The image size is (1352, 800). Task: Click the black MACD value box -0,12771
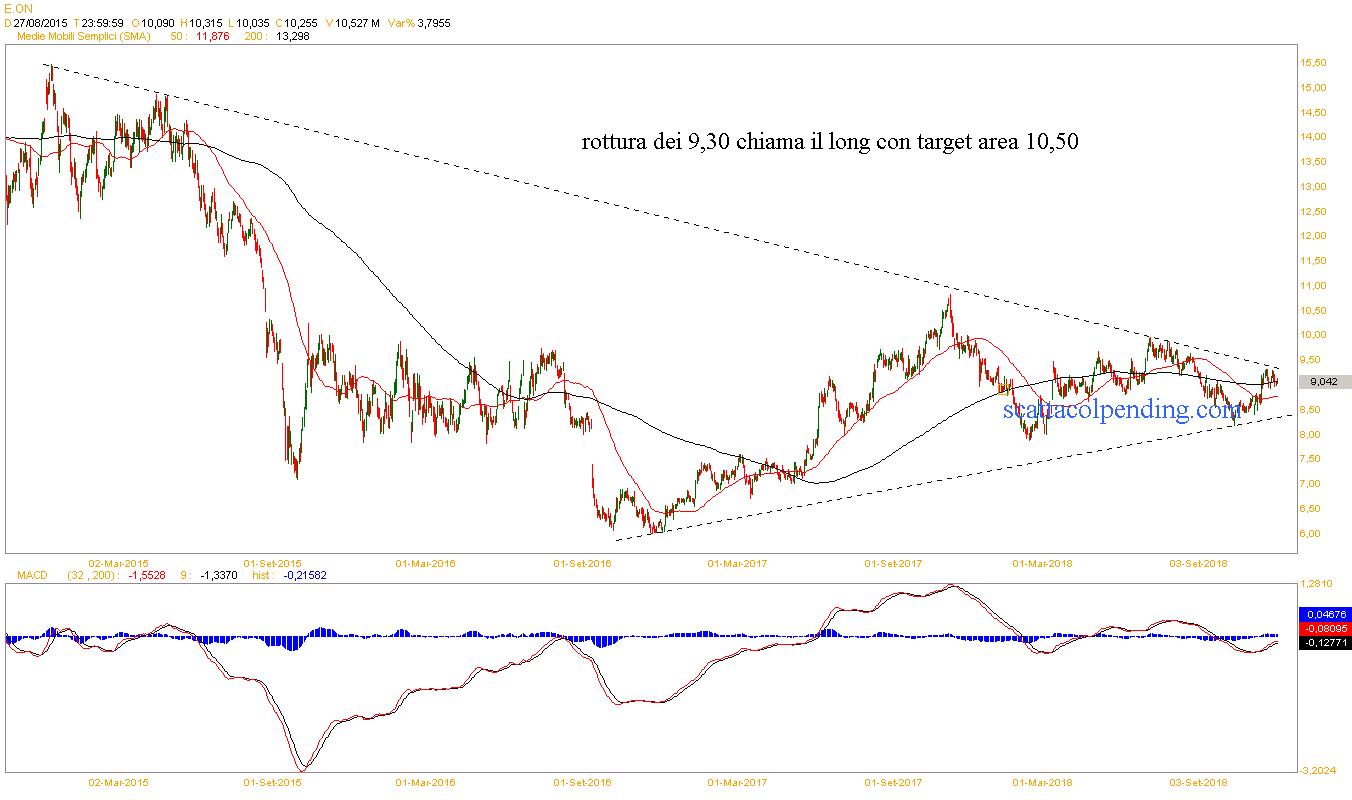tap(1324, 643)
